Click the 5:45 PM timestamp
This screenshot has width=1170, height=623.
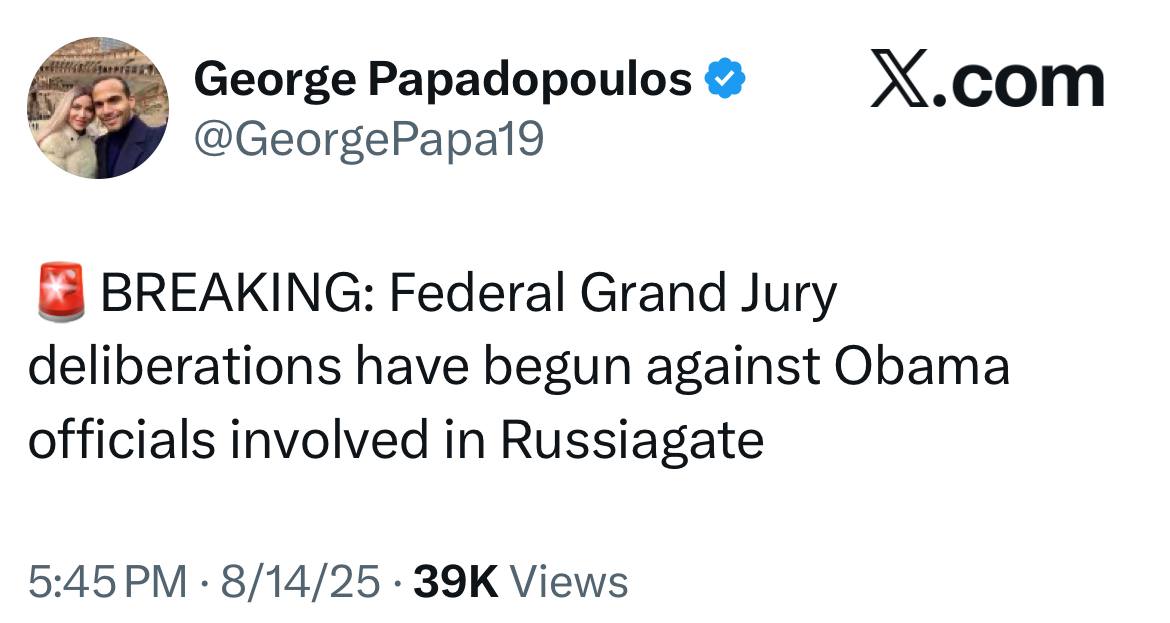[x=107, y=581]
